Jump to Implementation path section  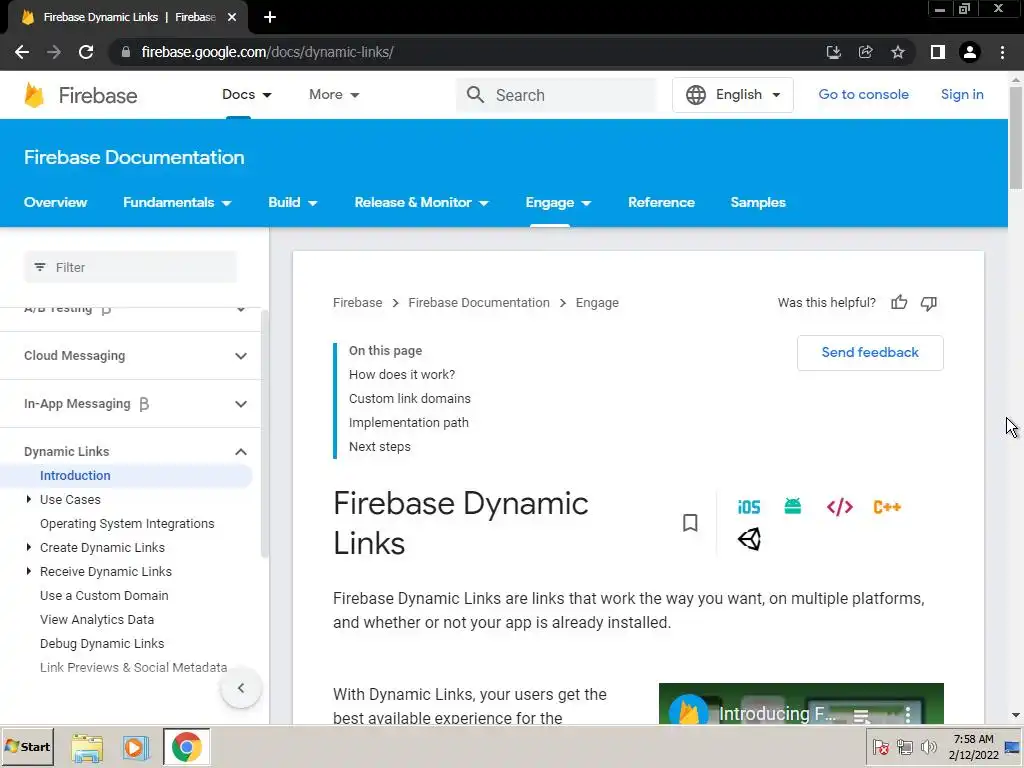pyautogui.click(x=408, y=423)
